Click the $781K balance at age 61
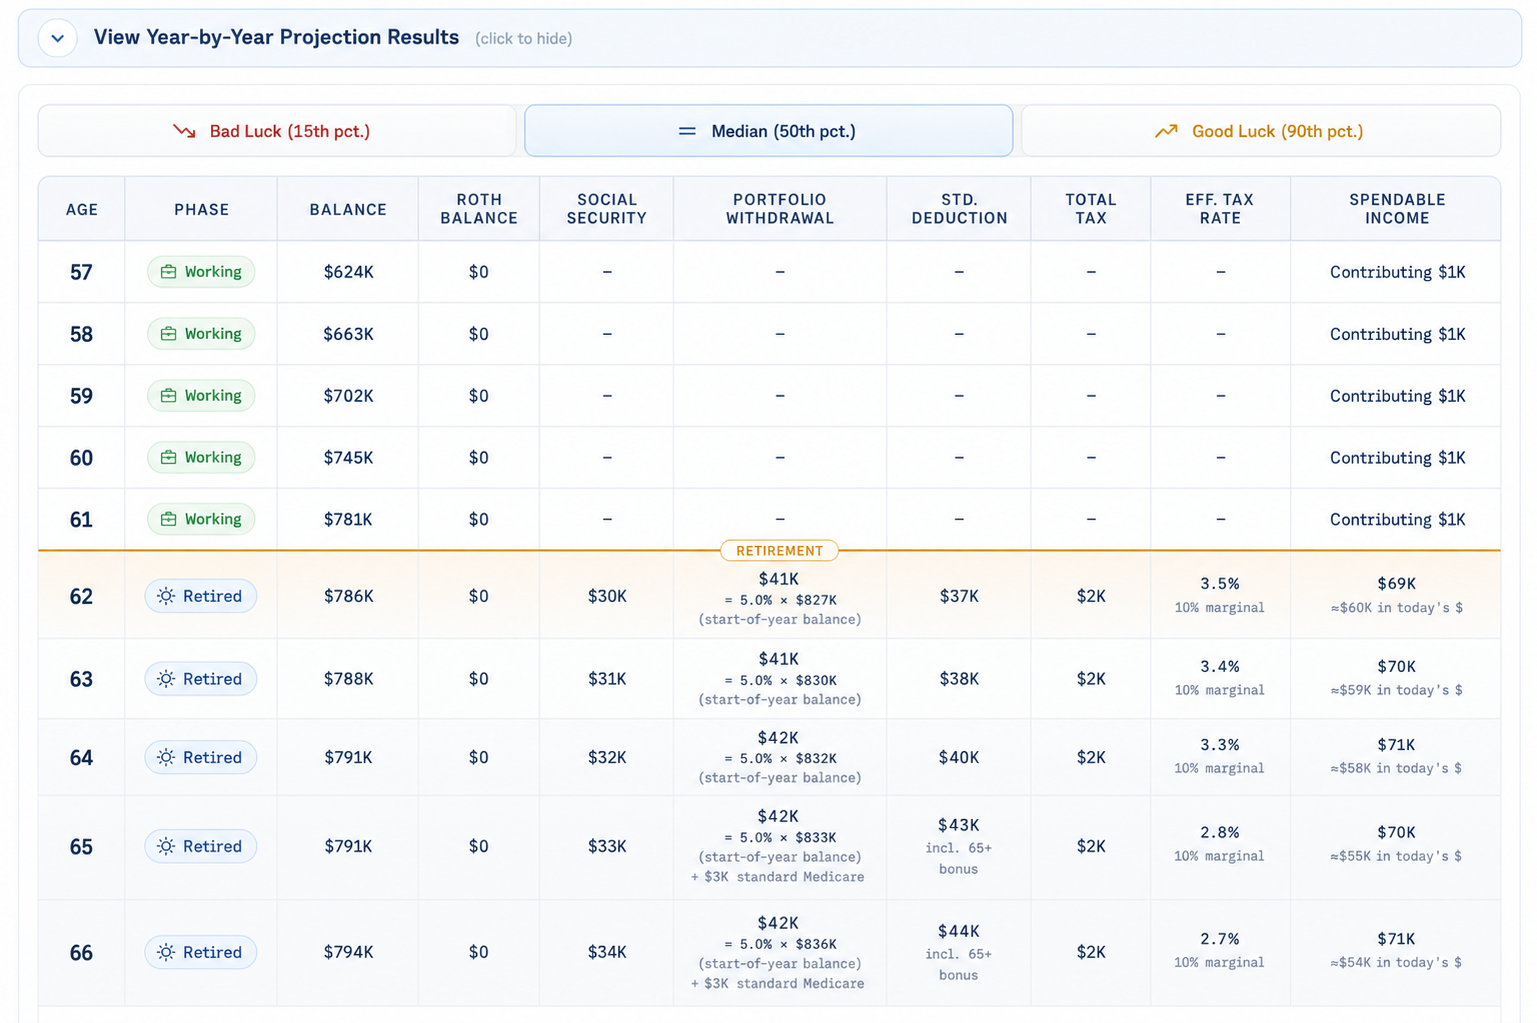 348,519
